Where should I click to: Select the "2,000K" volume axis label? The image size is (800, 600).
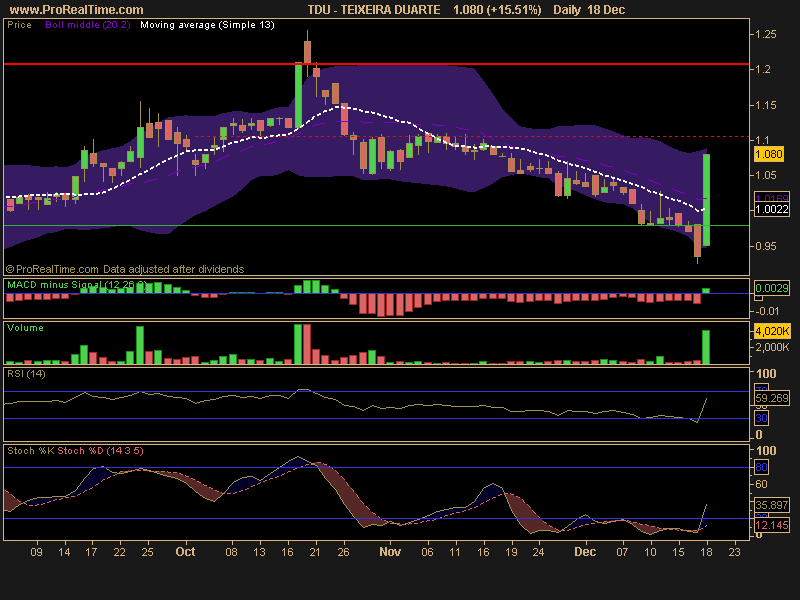click(x=772, y=347)
